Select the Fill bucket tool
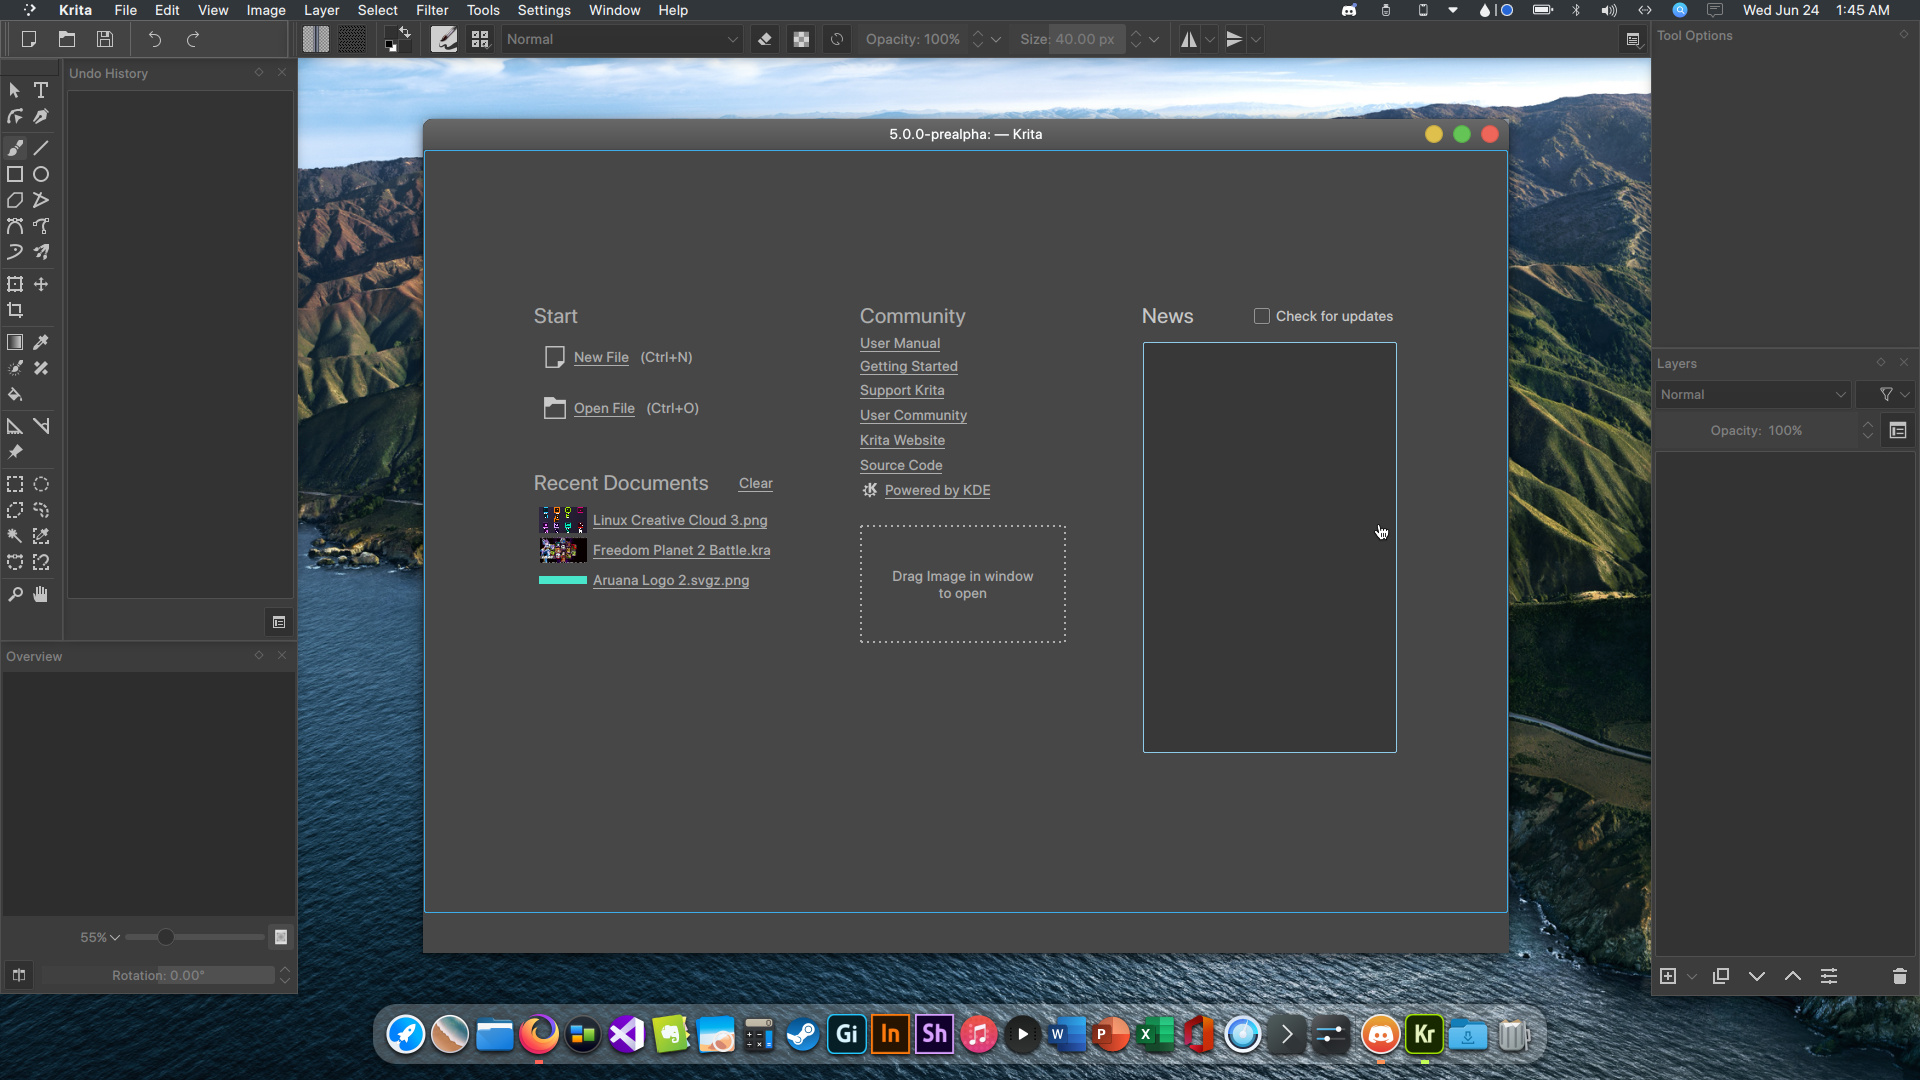The image size is (1920, 1080). coord(15,395)
